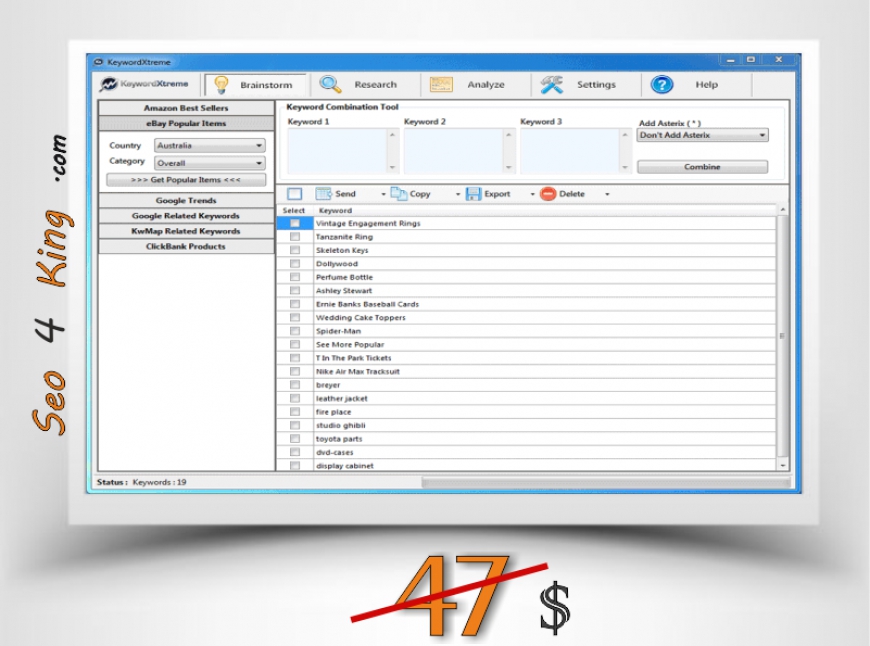The image size is (870, 646).
Task: Select the display cabinet row
Action: pyautogui.click(x=526, y=466)
